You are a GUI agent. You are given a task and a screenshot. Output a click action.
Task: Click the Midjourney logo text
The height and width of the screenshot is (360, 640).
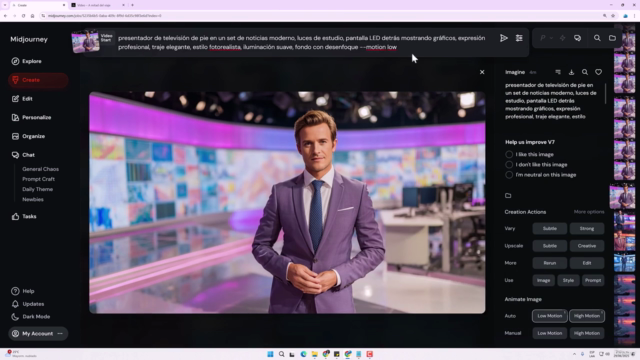pos(29,40)
